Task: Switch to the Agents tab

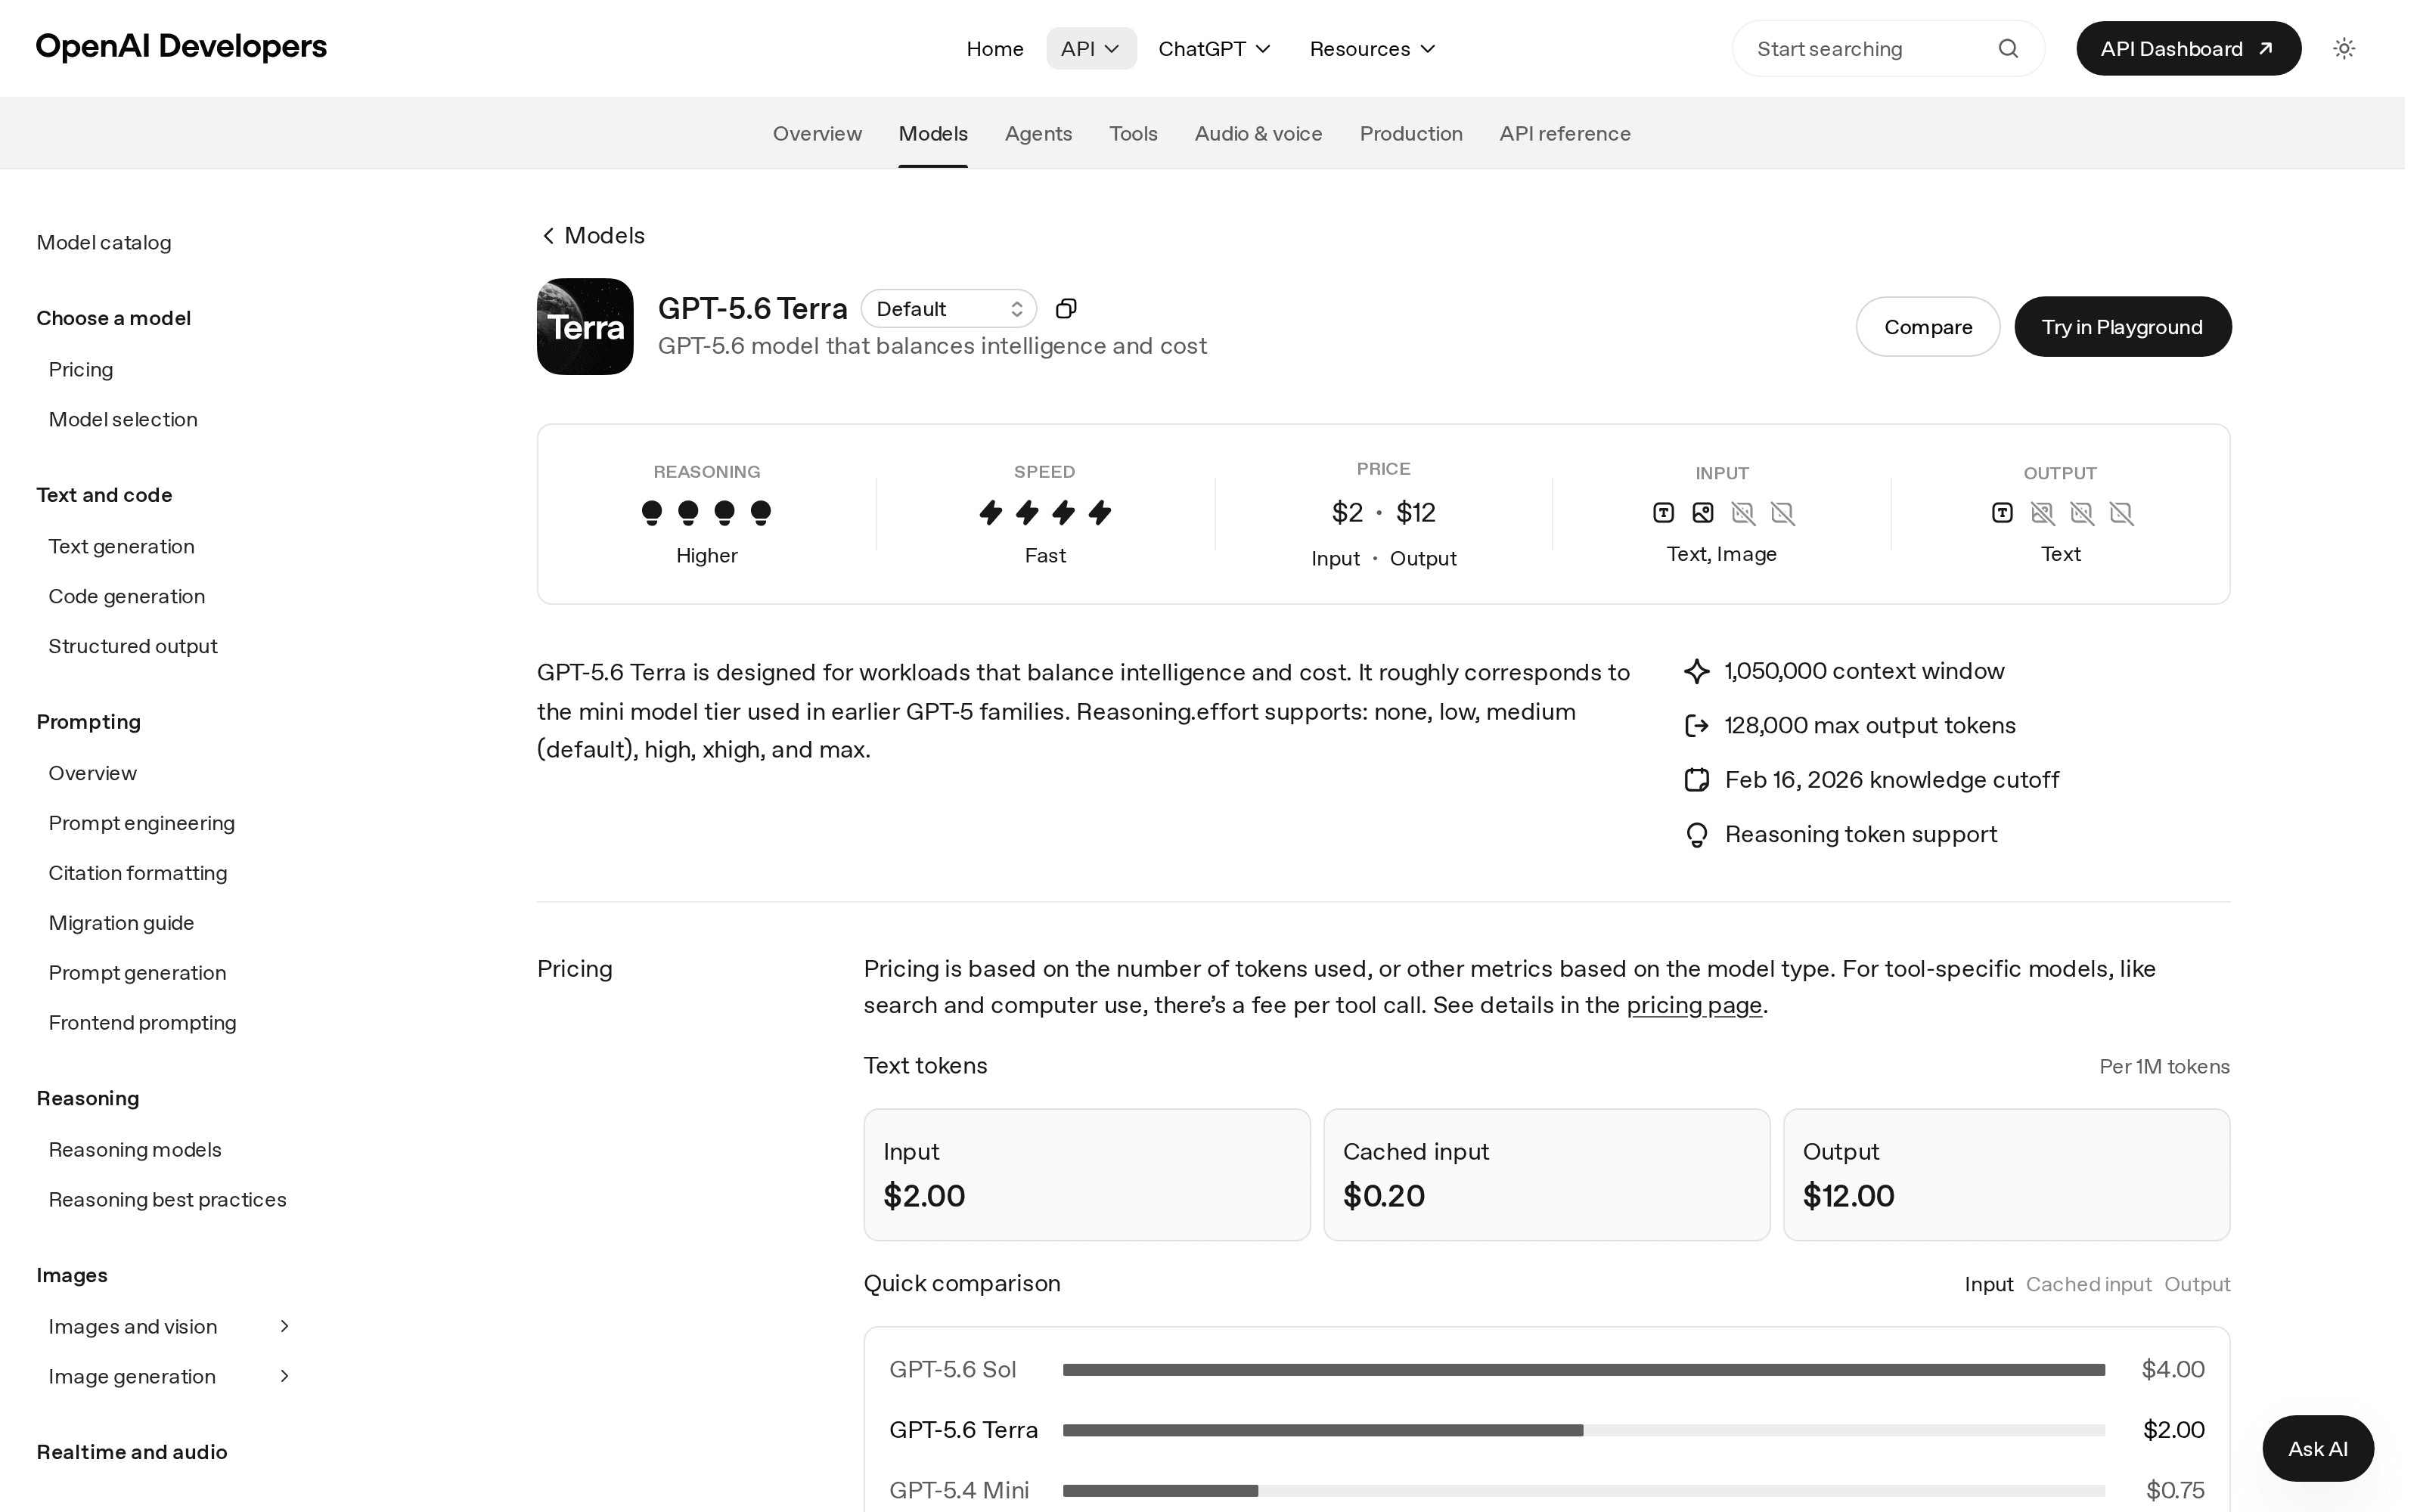Action: pyautogui.click(x=1038, y=133)
